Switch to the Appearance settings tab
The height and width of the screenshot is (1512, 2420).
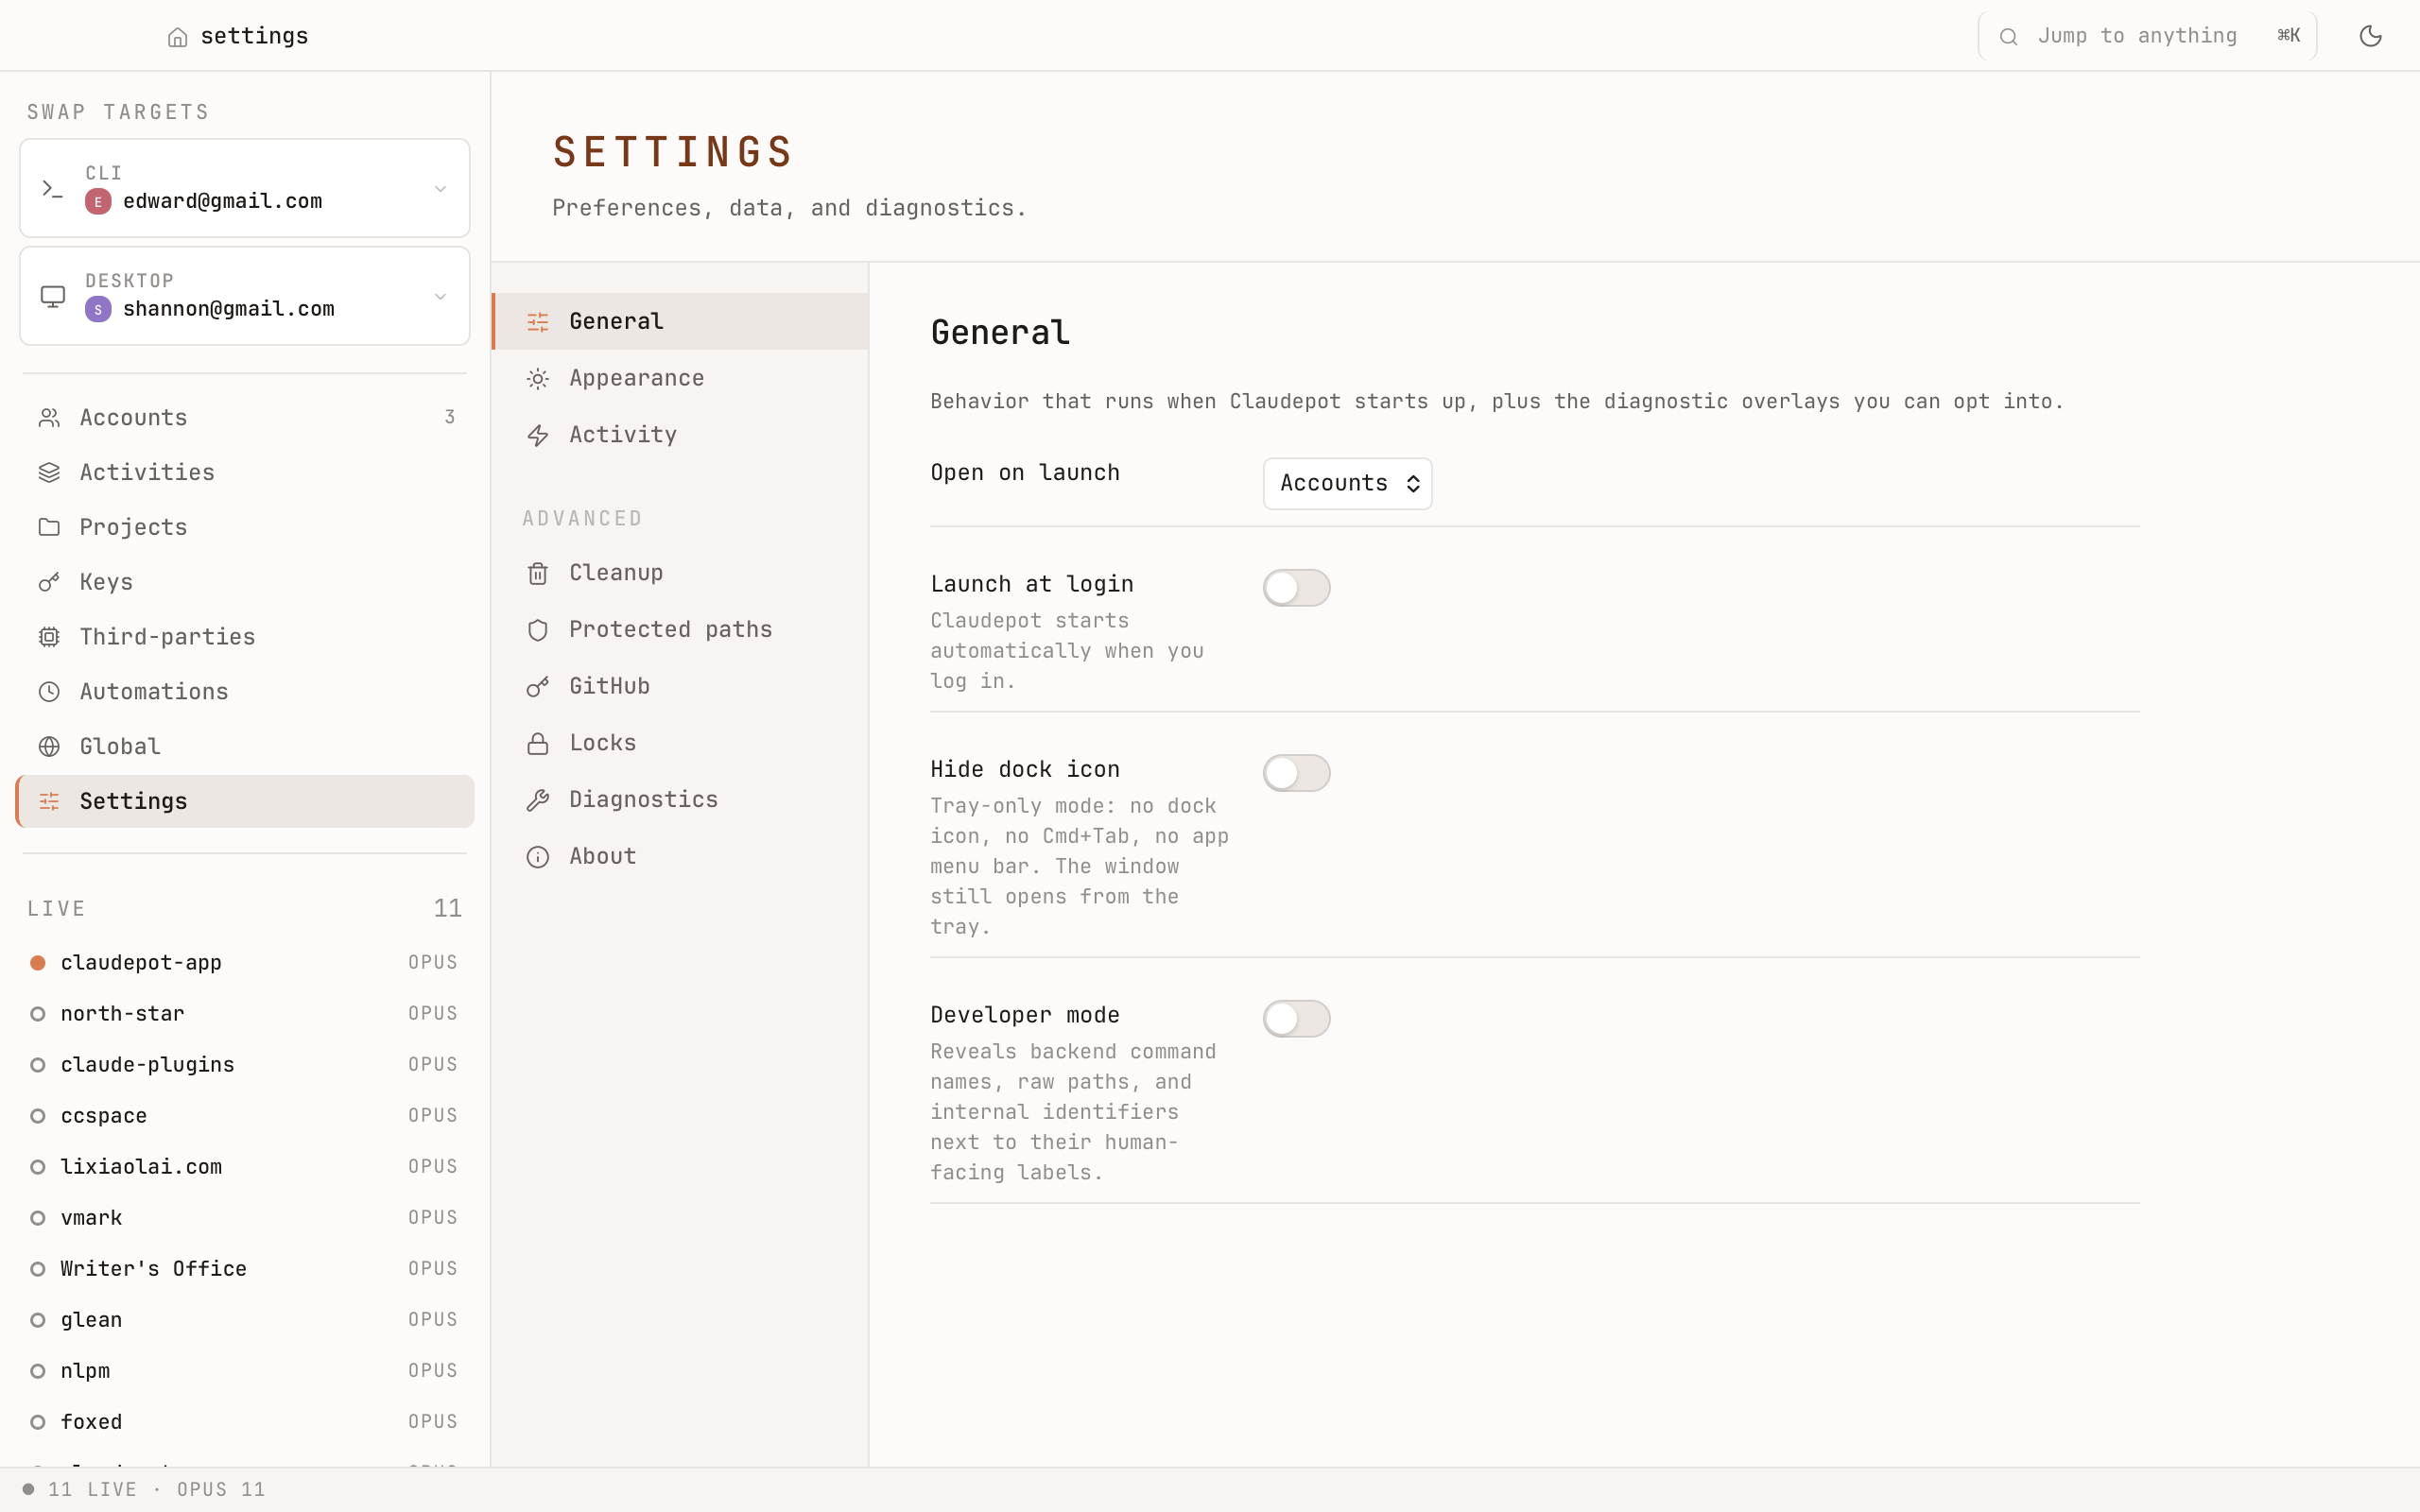637,378
